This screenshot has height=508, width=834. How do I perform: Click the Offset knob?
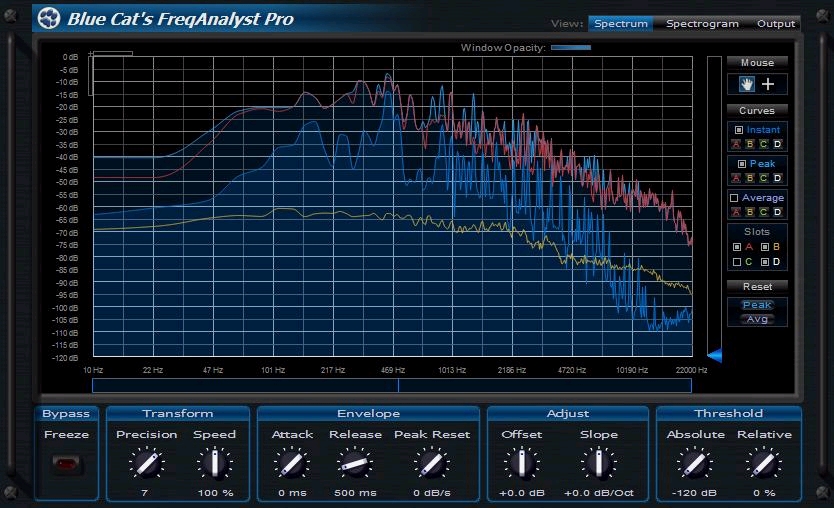tap(522, 463)
